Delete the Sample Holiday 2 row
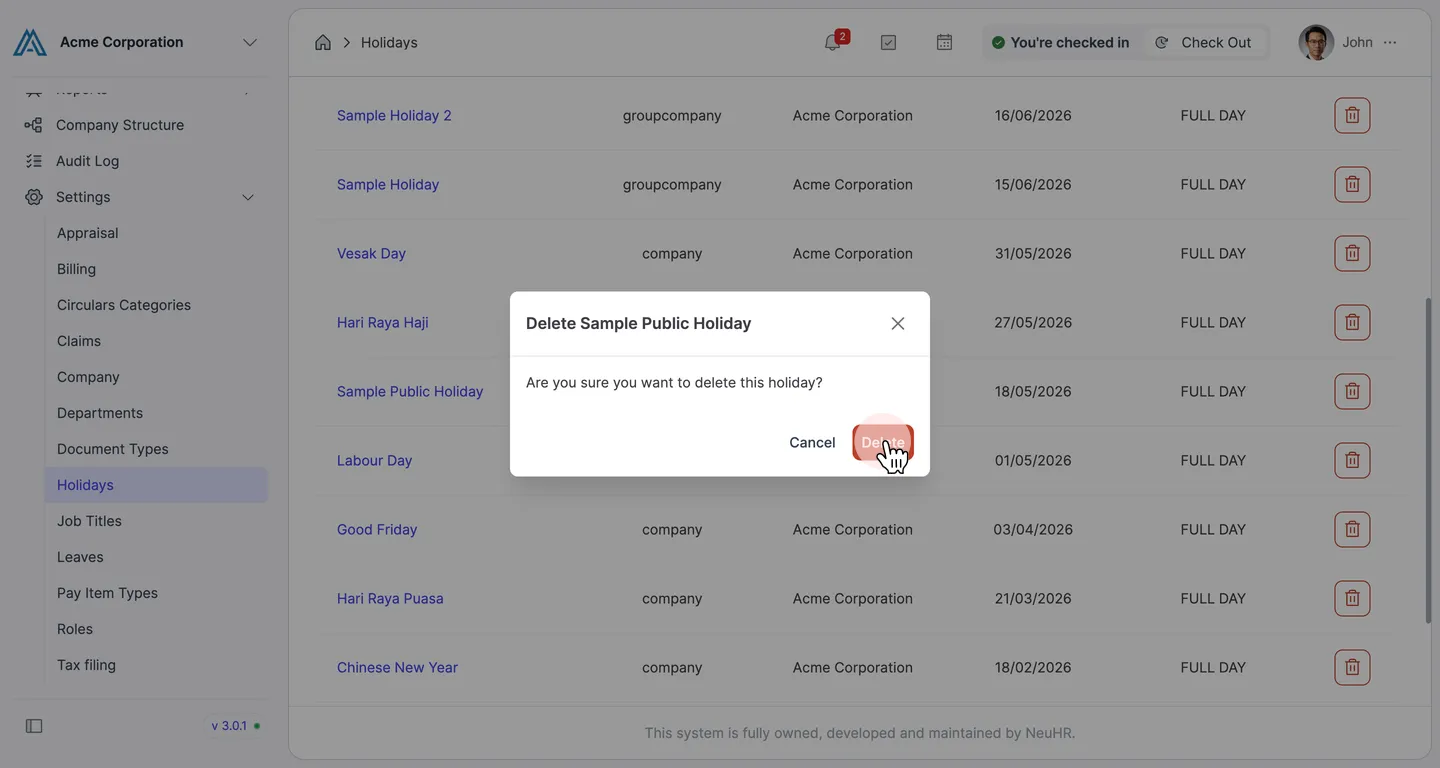Screen dimensions: 1440x768 (x=1352, y=115)
